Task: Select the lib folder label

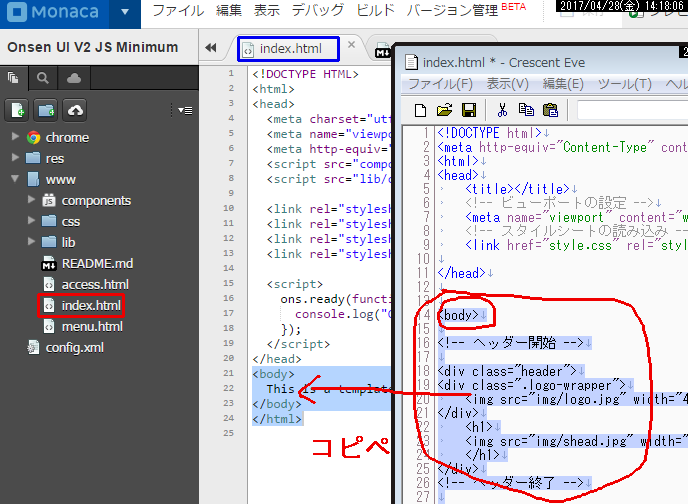Action: 68,243
